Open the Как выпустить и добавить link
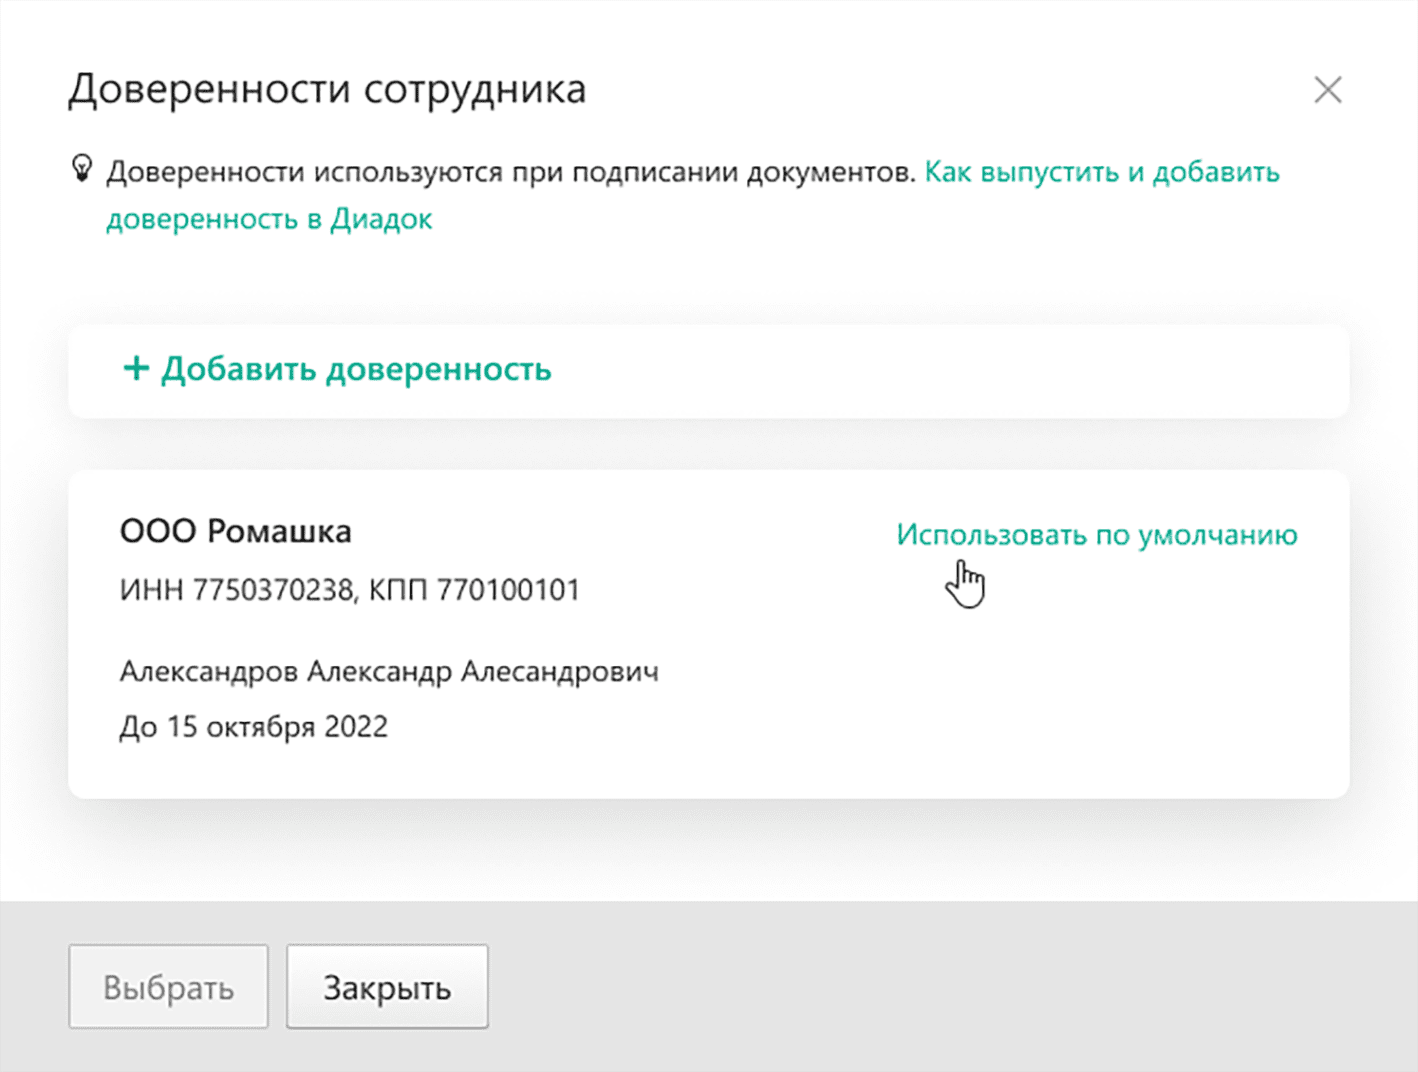The image size is (1418, 1072). [1101, 172]
